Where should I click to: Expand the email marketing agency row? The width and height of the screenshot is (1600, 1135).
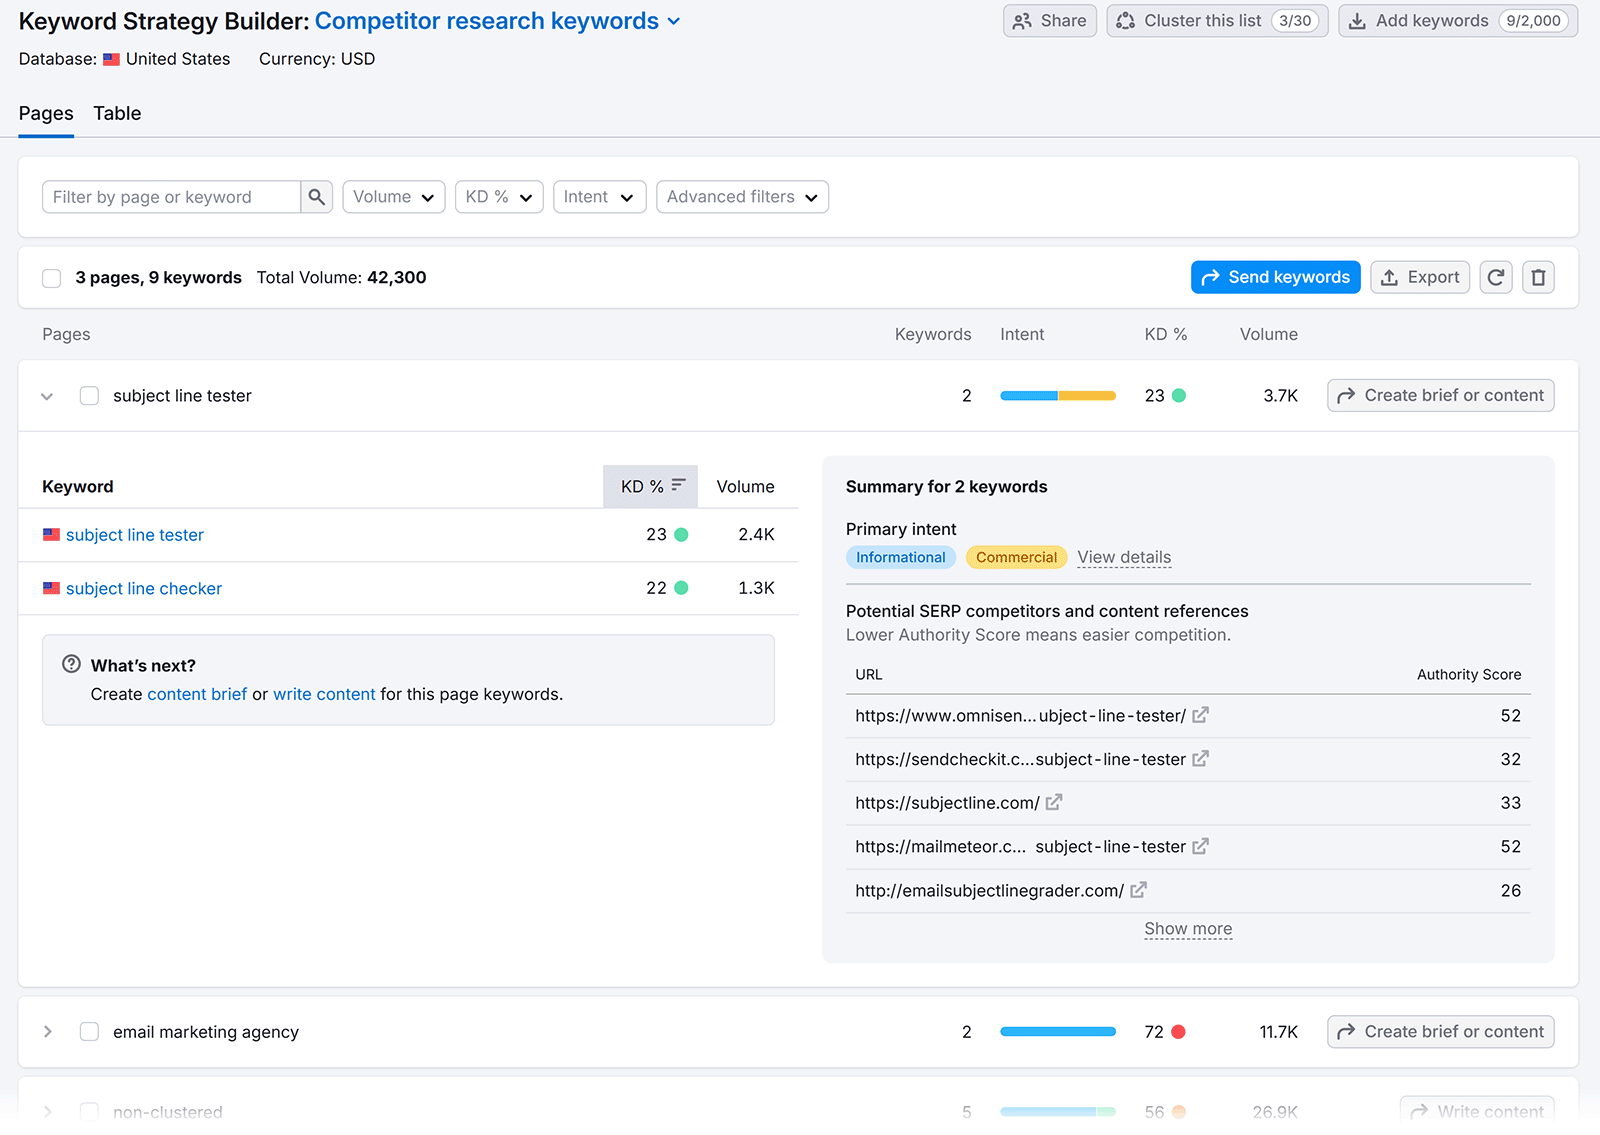47,1031
